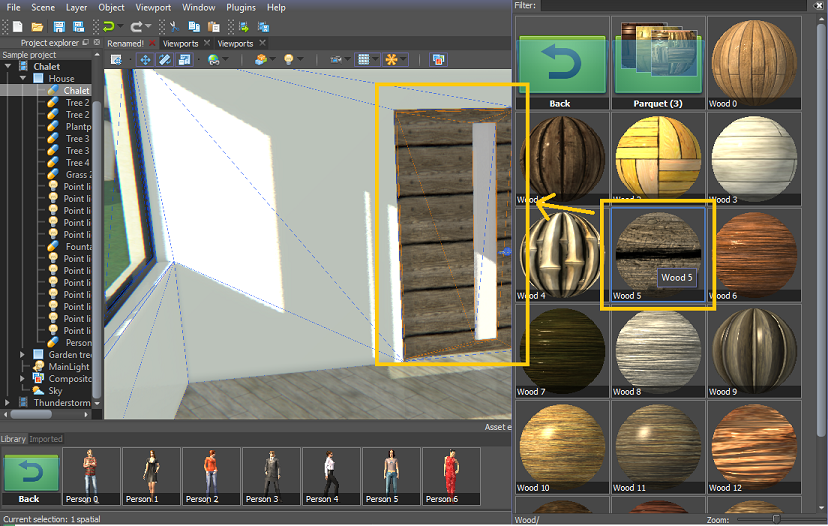This screenshot has width=828, height=526.
Task: Select the Move tool in viewport toolbar
Action: click(x=144, y=60)
